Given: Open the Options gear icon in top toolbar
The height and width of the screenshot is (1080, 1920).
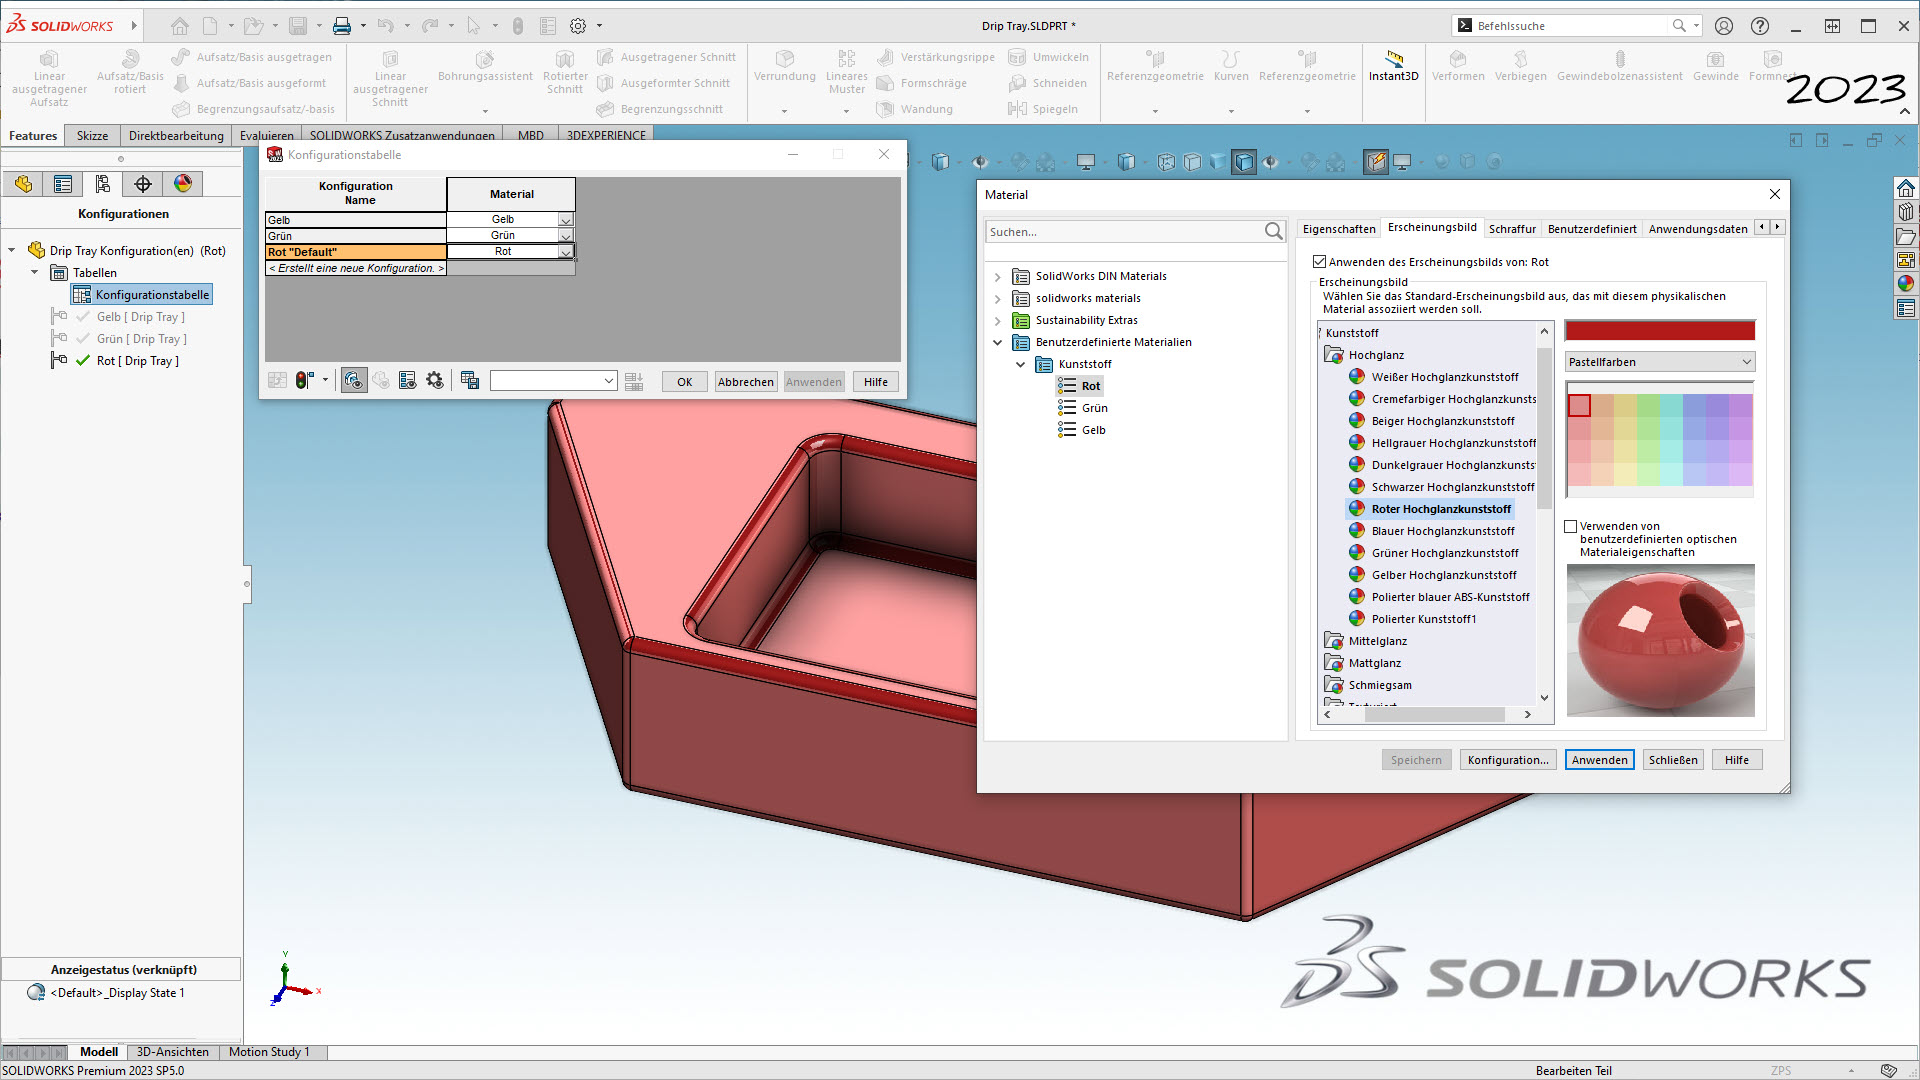Looking at the screenshot, I should point(578,26).
